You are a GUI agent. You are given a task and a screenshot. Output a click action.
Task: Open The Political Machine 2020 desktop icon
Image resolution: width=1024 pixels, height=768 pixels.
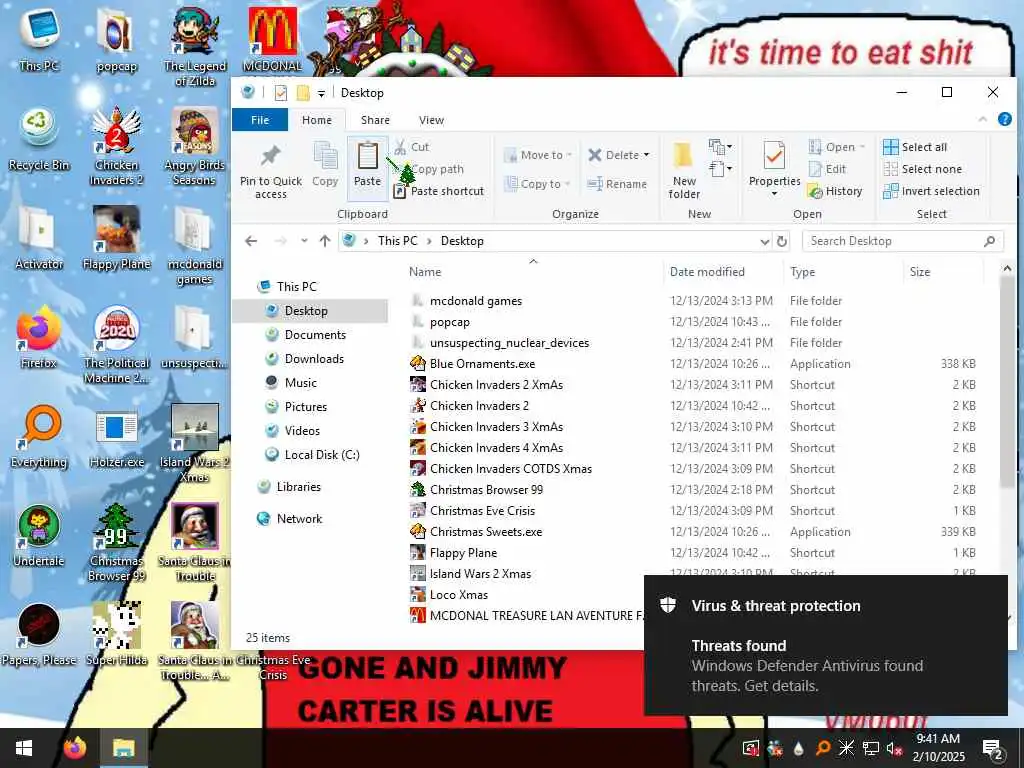(116, 344)
